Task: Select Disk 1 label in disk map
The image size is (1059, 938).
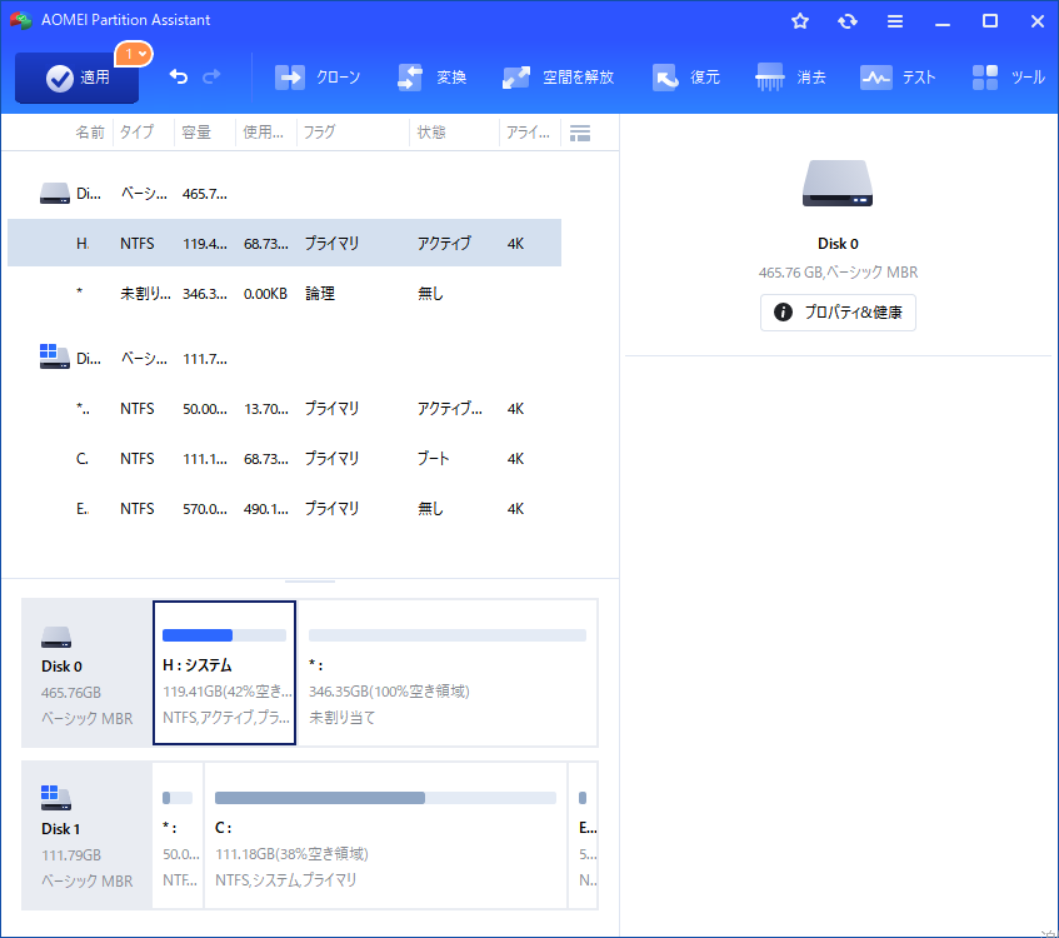Action: [x=61, y=829]
